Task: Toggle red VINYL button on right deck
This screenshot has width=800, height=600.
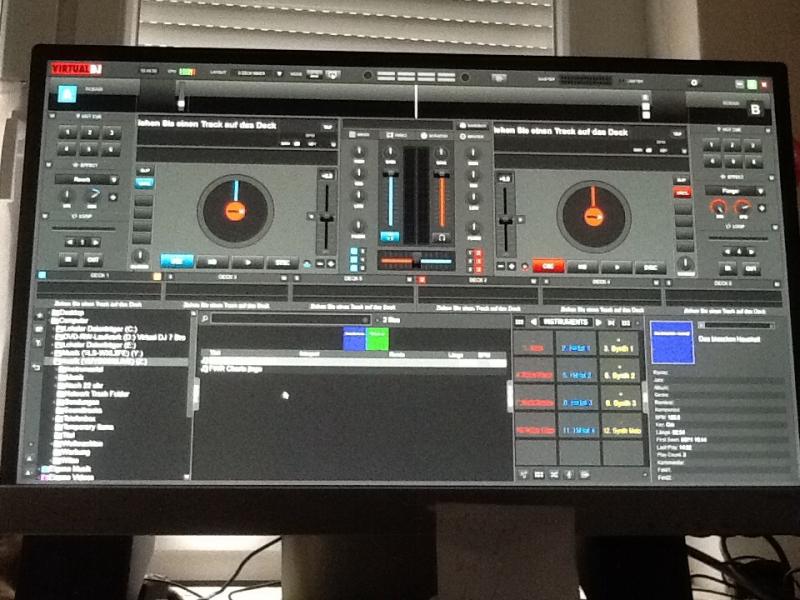Action: [x=682, y=192]
